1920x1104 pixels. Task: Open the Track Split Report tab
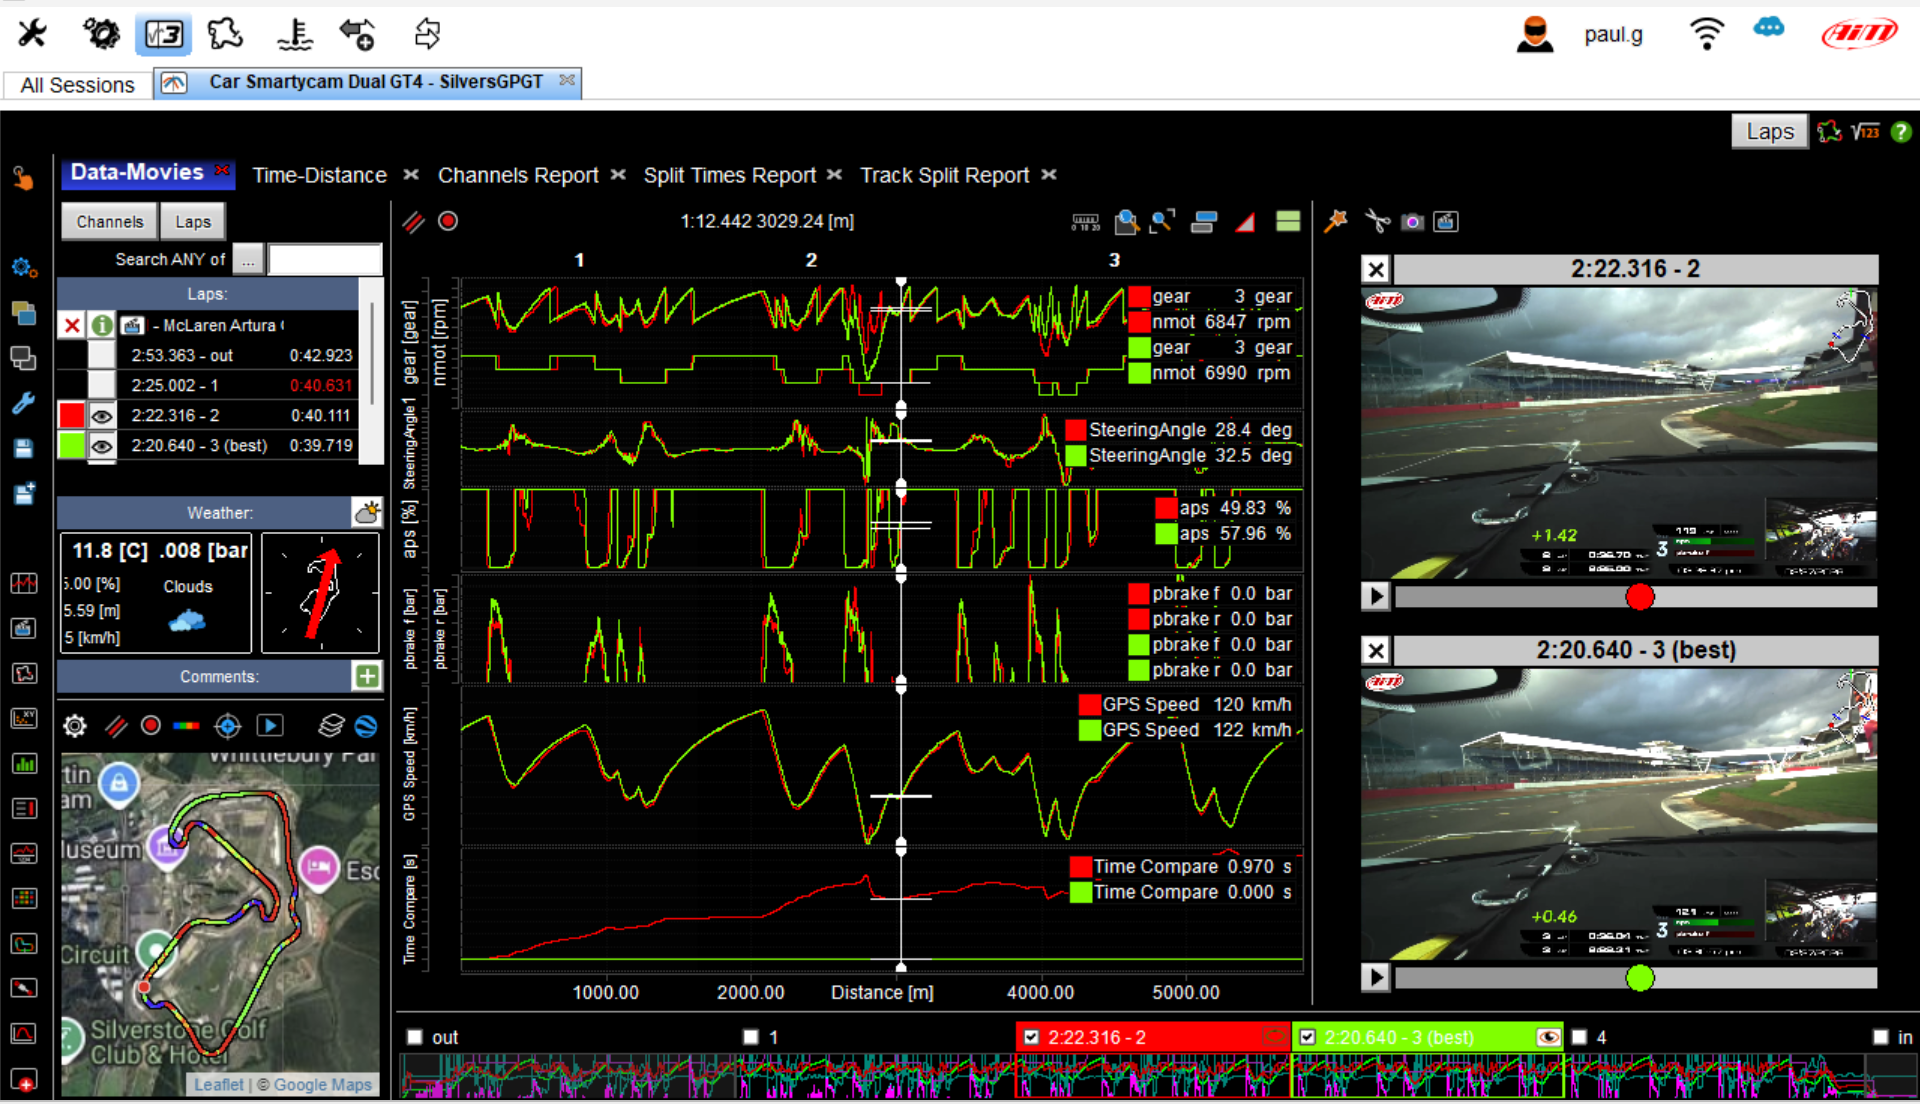click(x=945, y=175)
